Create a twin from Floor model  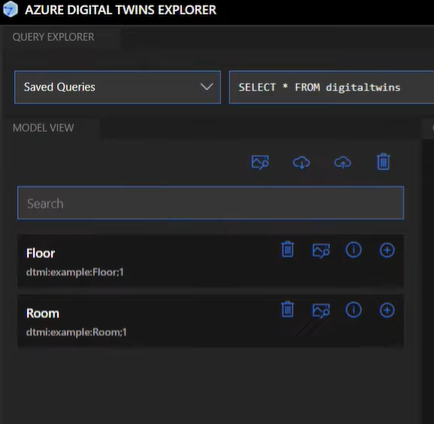click(387, 250)
